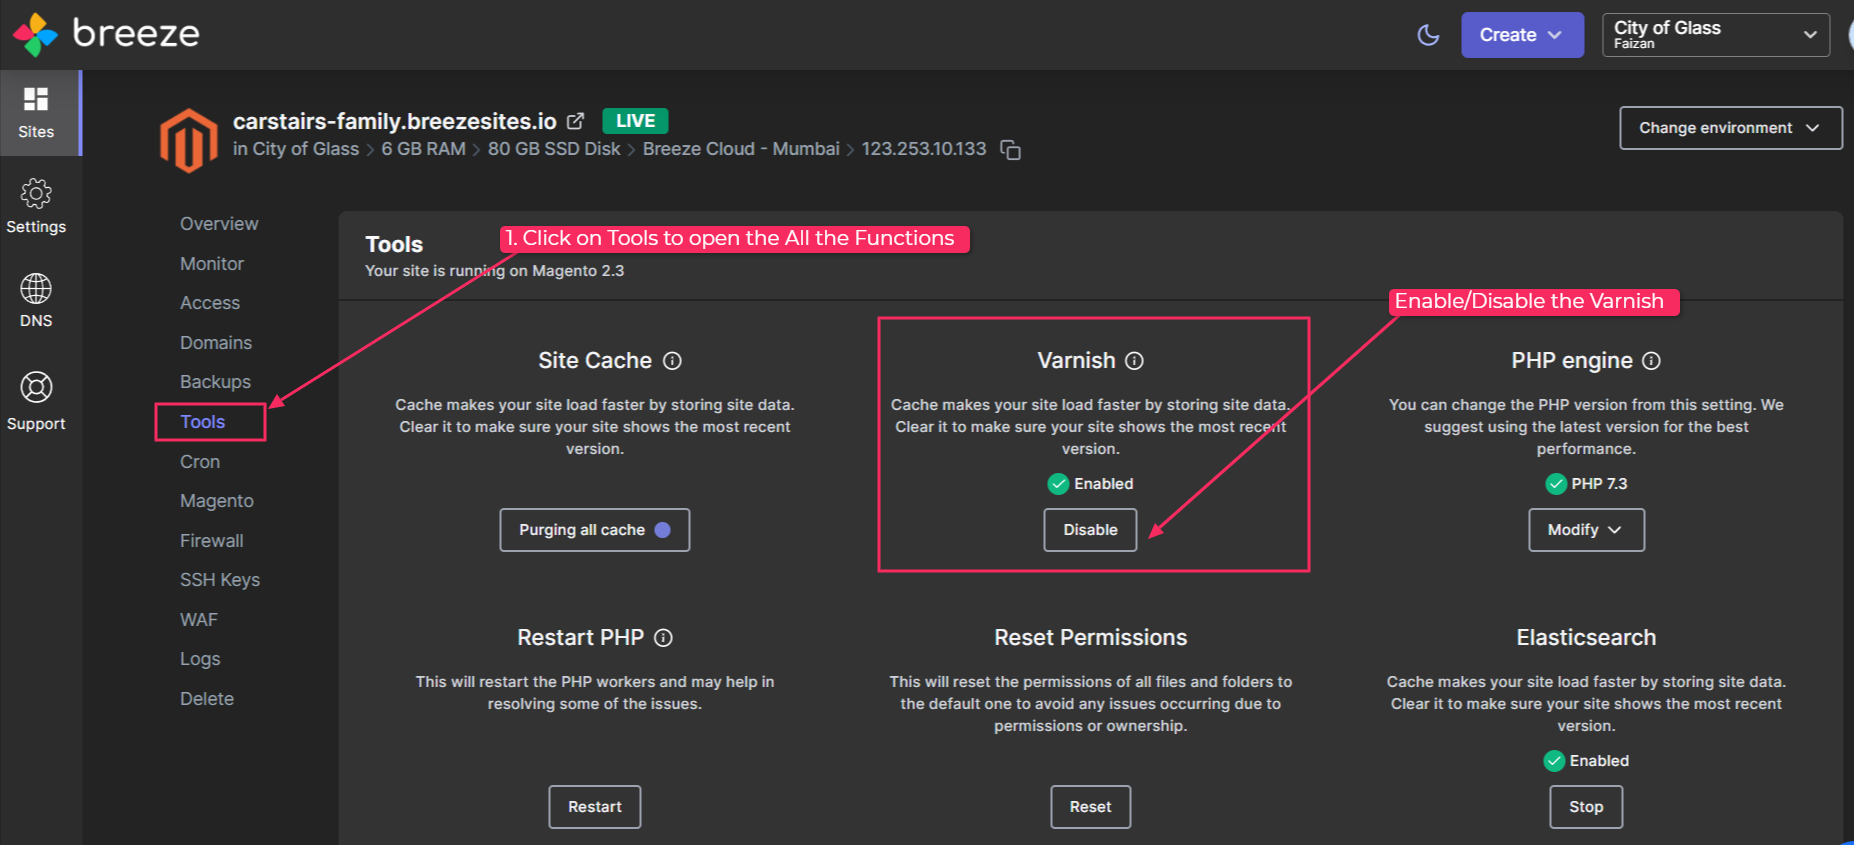Click the Elasticsearch Enabled green check icon
The height and width of the screenshot is (845, 1854).
[1554, 761]
